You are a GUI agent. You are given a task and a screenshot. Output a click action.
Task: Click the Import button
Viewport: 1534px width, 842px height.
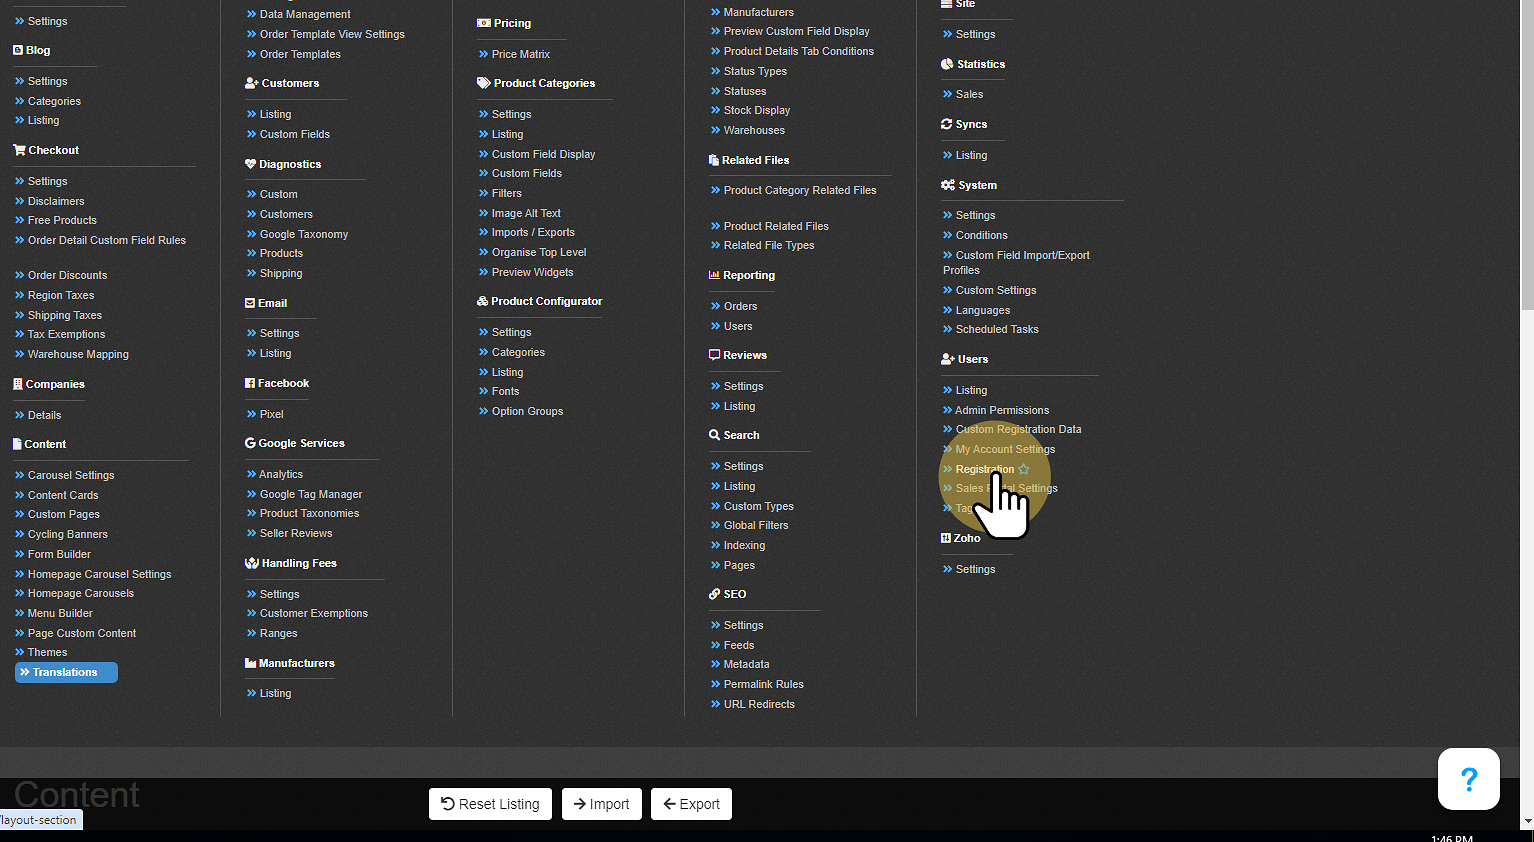tap(601, 804)
